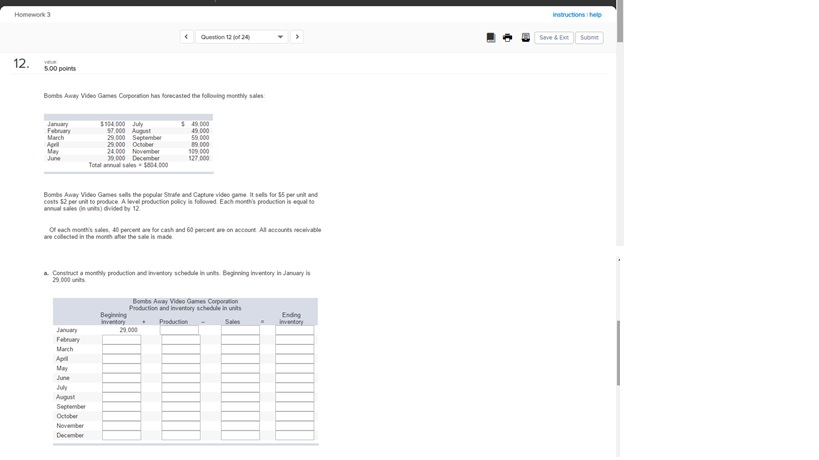Go to the next question arrow

click(x=297, y=37)
